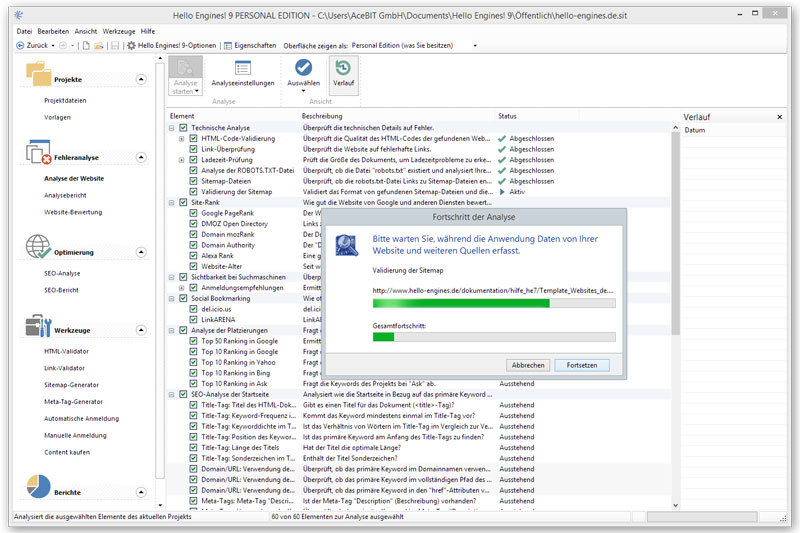Image resolution: width=800 pixels, height=533 pixels.
Task: Click the Datum column header in Verlauf
Action: tap(695, 131)
